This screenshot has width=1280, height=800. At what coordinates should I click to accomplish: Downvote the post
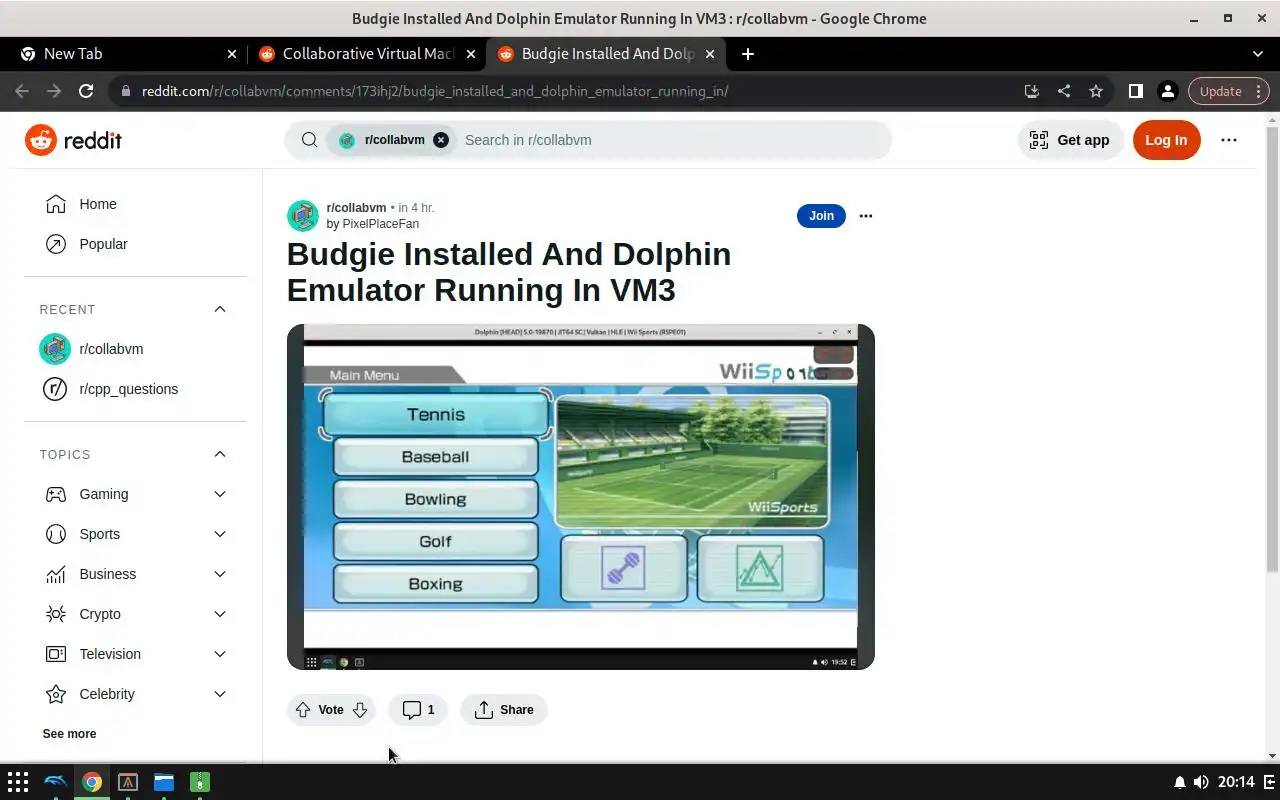click(x=360, y=710)
